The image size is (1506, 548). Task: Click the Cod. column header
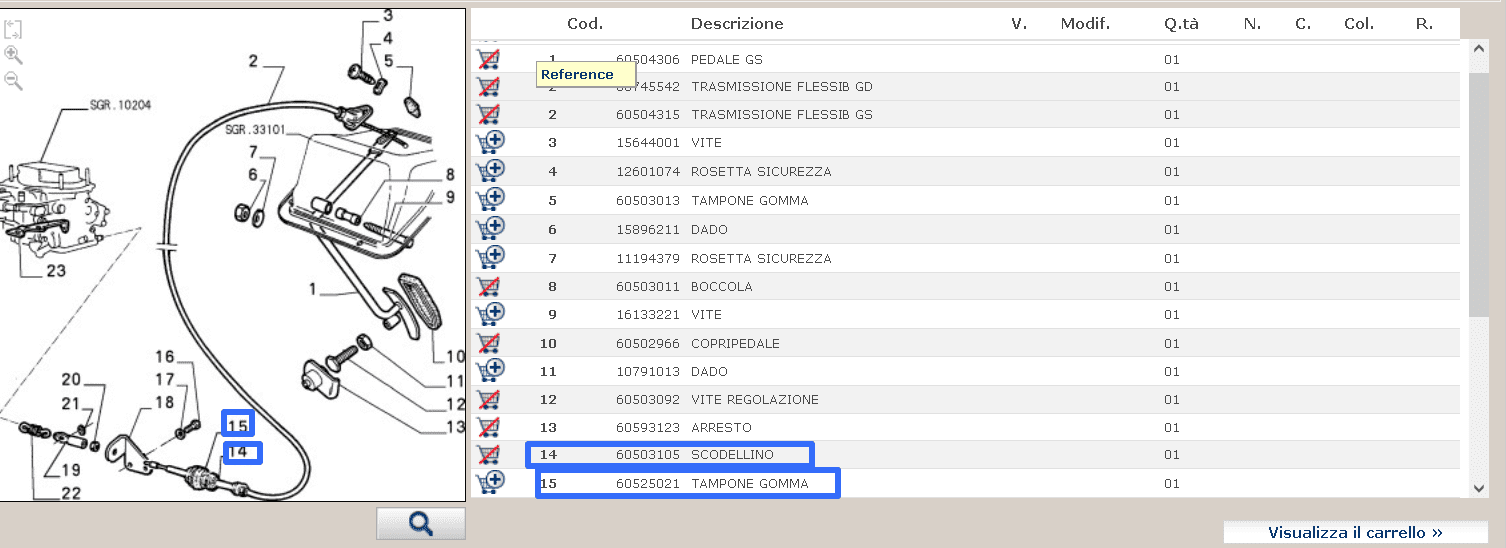pyautogui.click(x=585, y=23)
